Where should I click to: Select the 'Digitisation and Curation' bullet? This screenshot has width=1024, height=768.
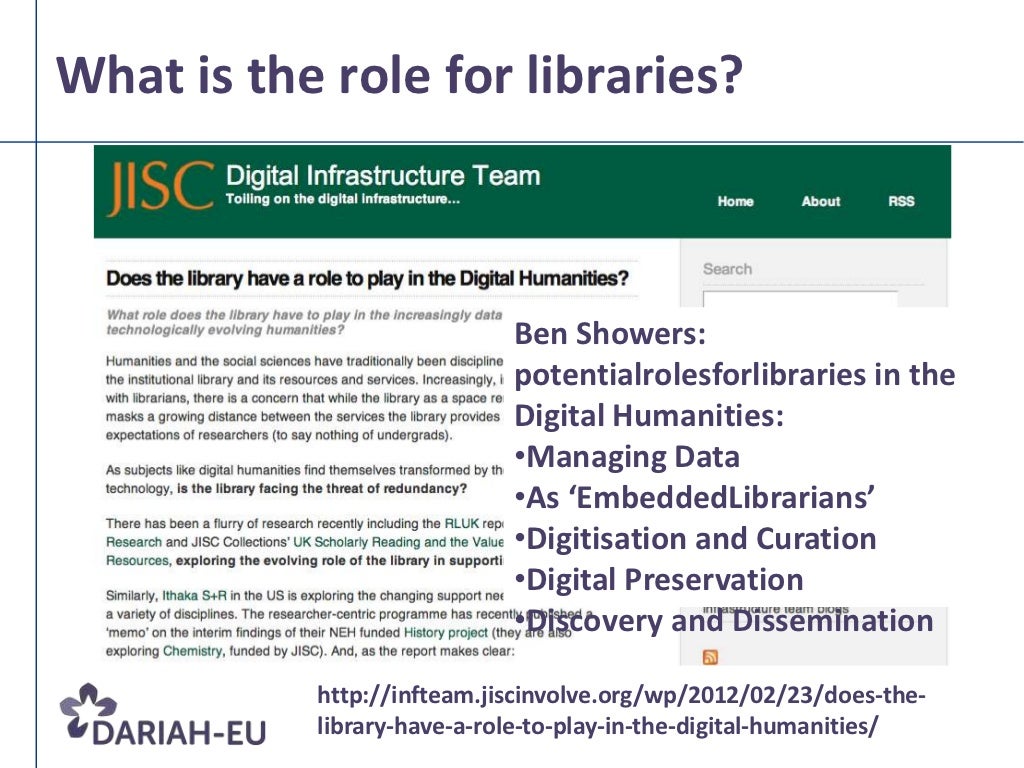click(x=696, y=539)
